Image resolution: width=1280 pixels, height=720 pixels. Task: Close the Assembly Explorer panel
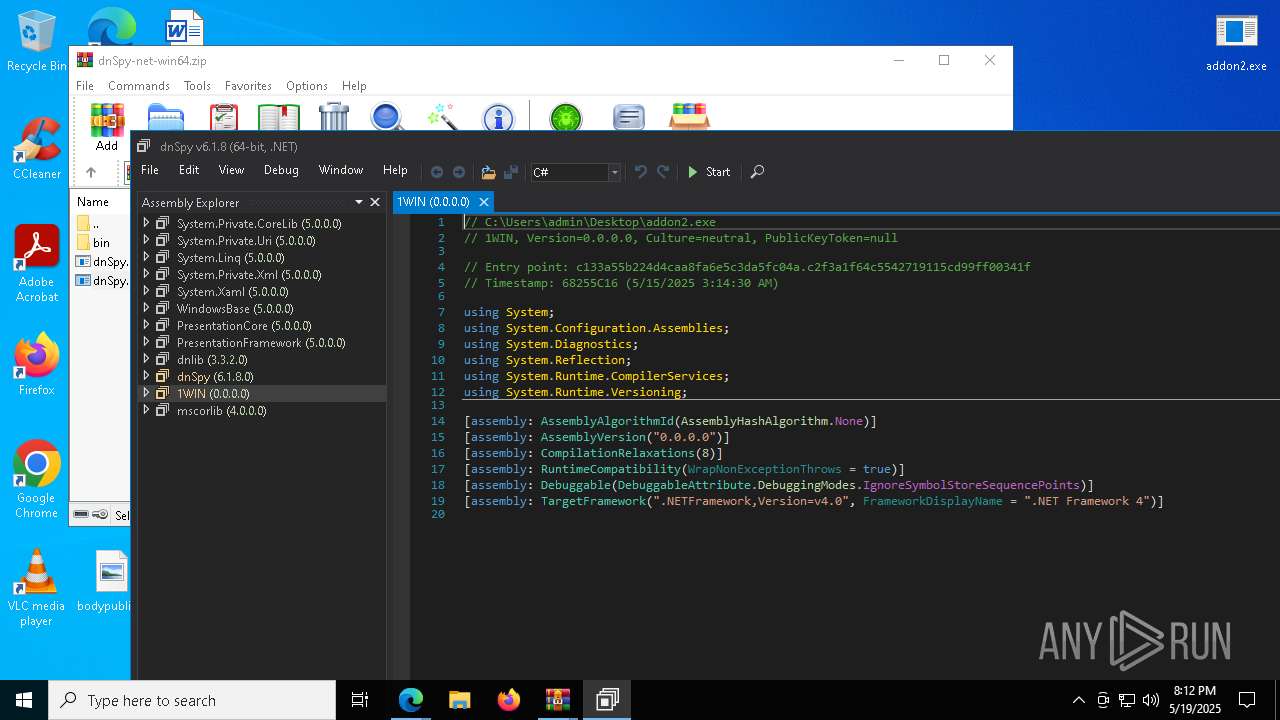click(x=375, y=202)
